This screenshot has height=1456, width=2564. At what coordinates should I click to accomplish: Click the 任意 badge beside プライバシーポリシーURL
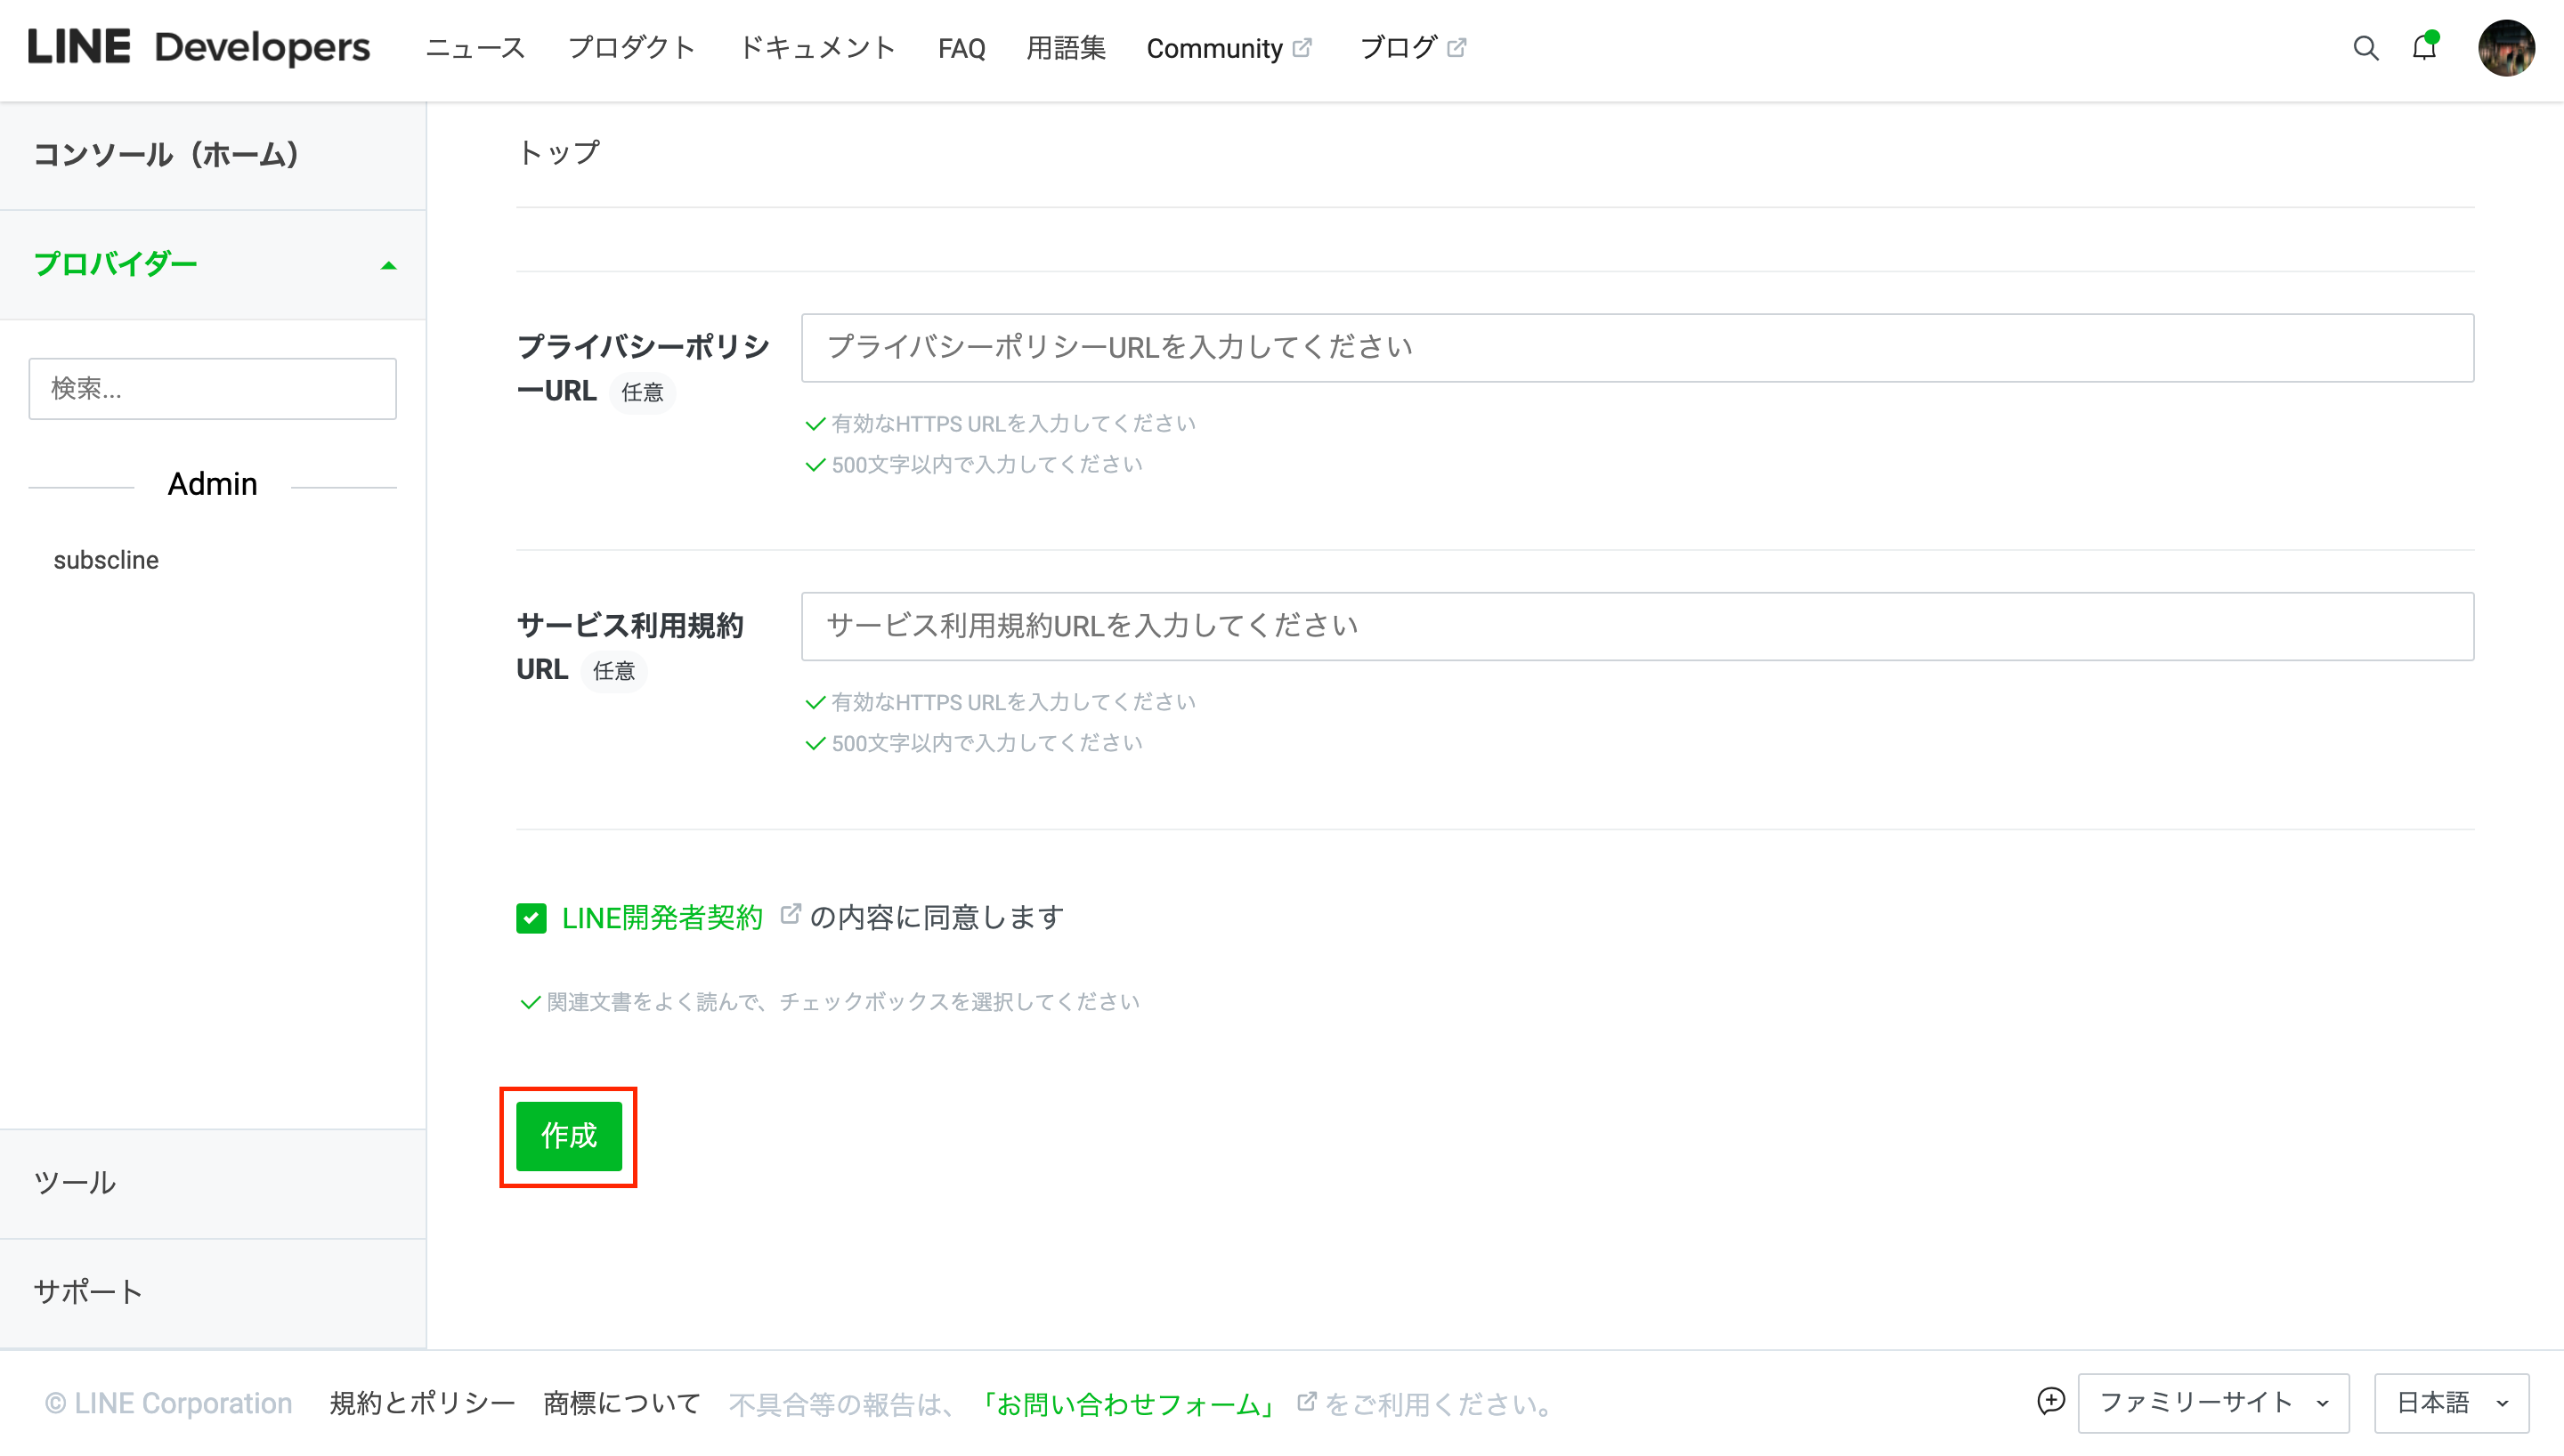(x=642, y=392)
